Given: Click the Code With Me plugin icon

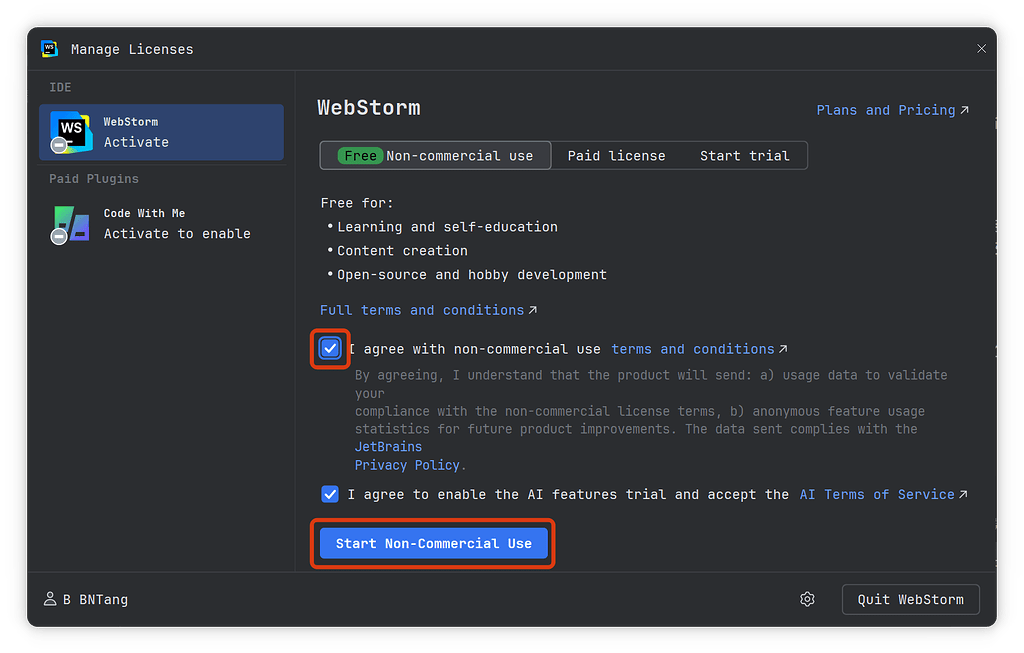Looking at the screenshot, I should click(71, 225).
